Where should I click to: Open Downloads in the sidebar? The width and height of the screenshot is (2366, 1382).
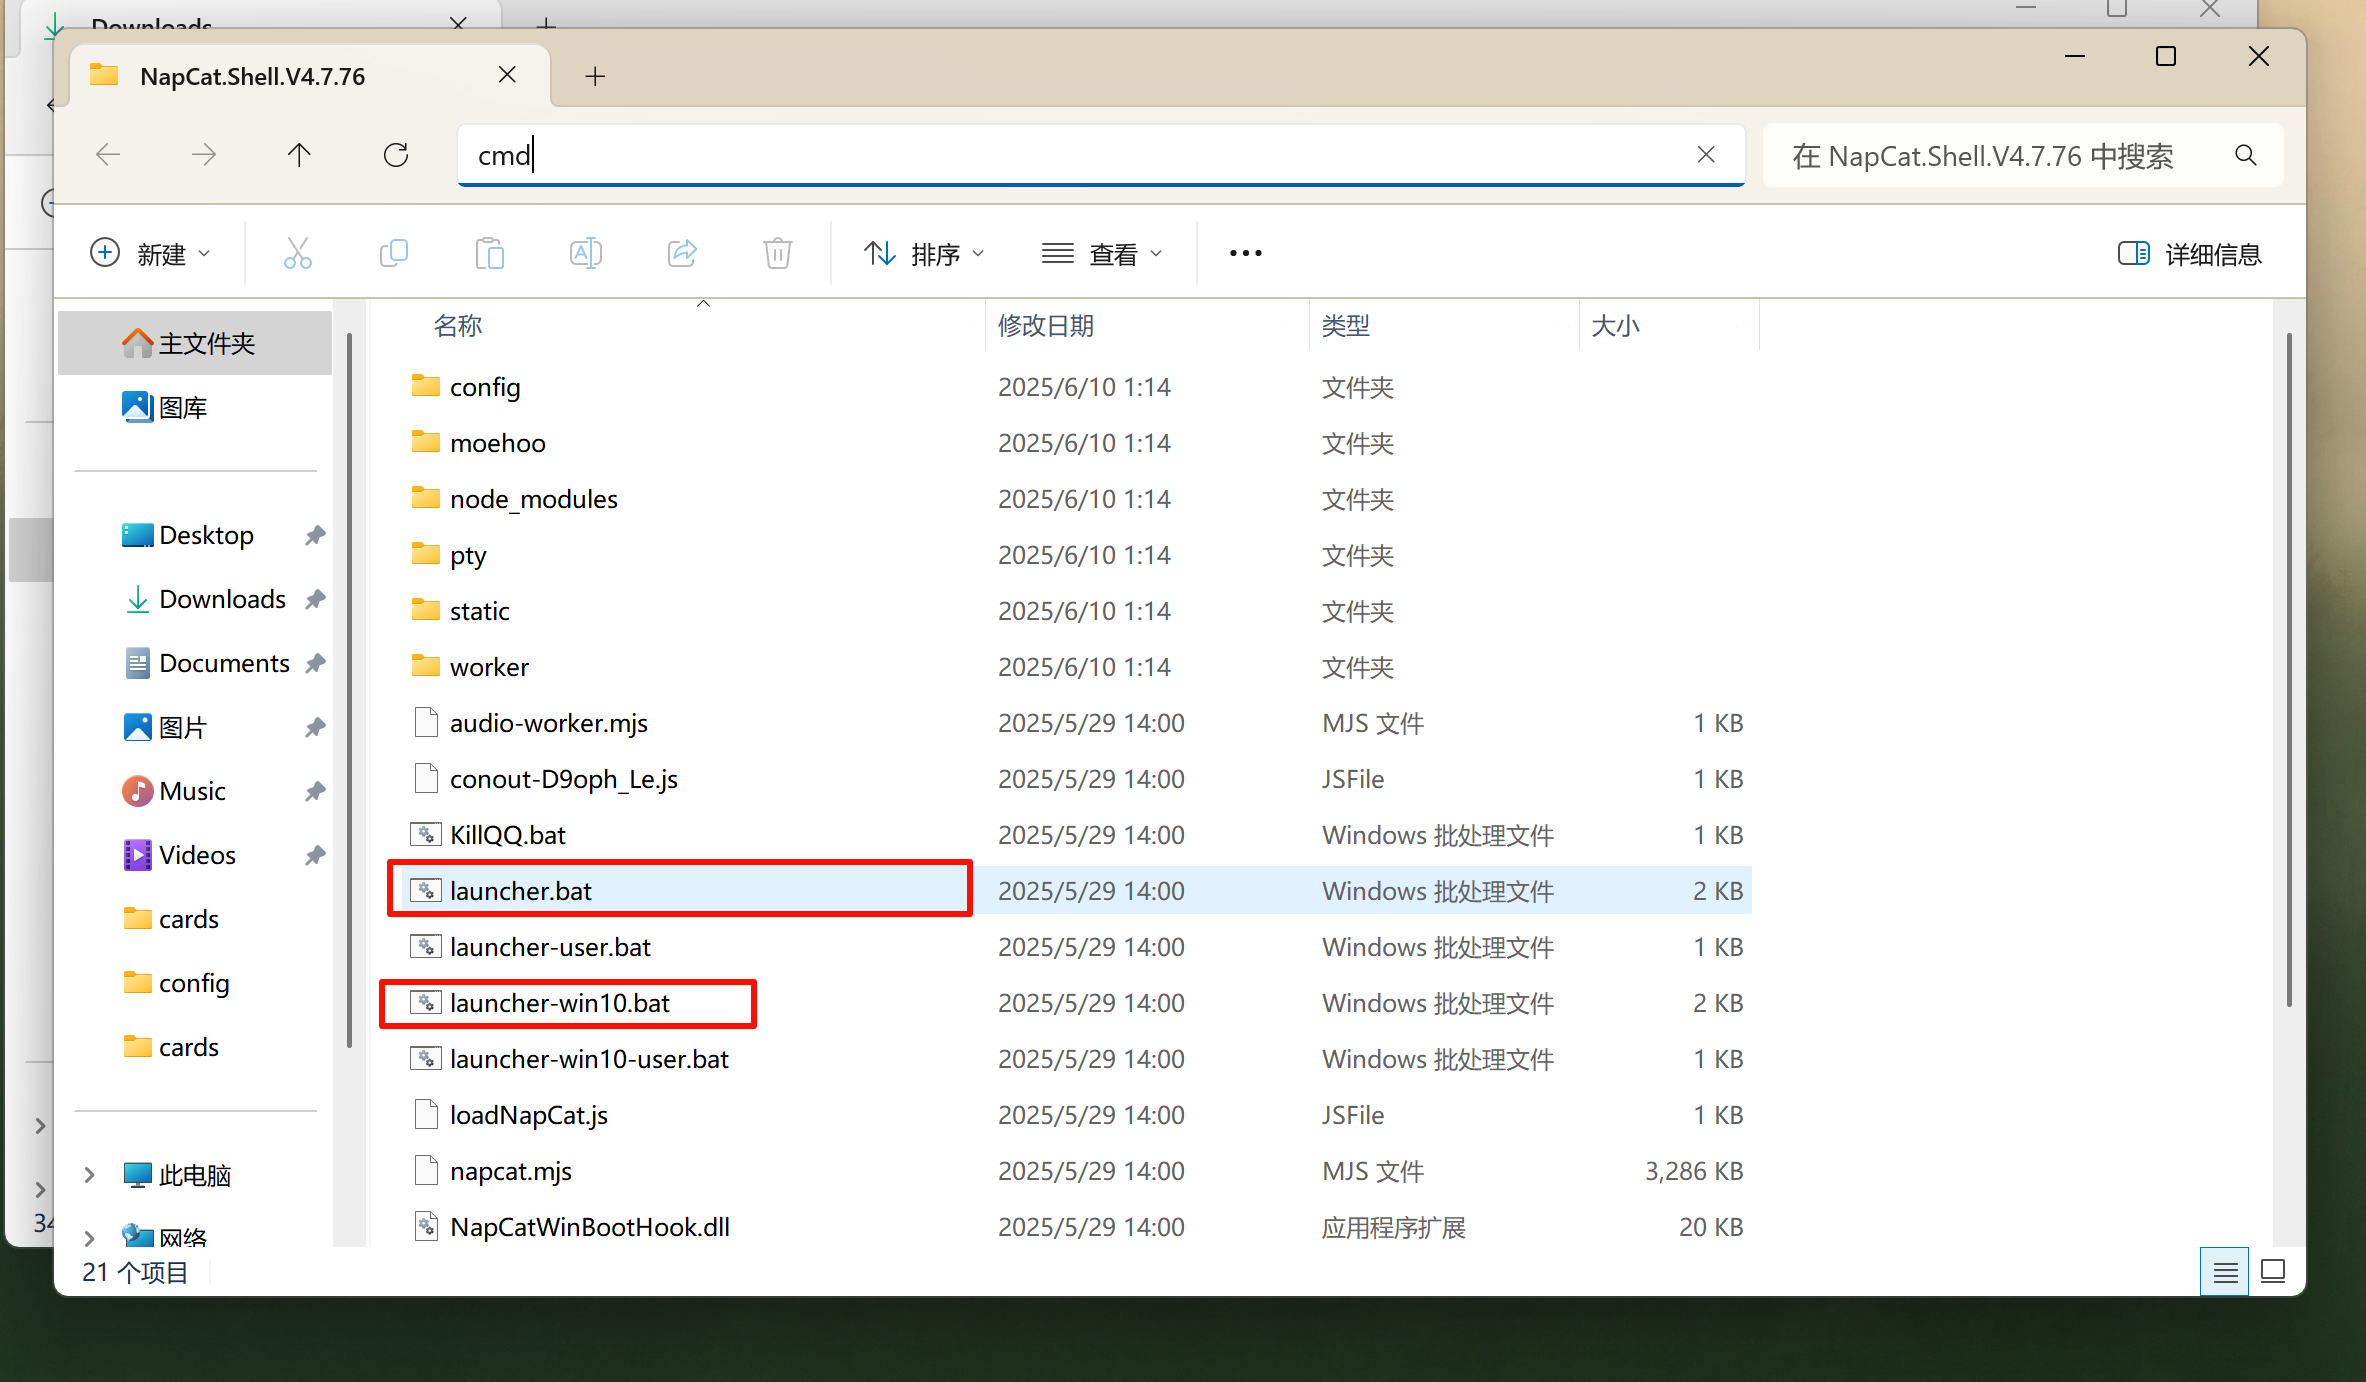coord(195,599)
